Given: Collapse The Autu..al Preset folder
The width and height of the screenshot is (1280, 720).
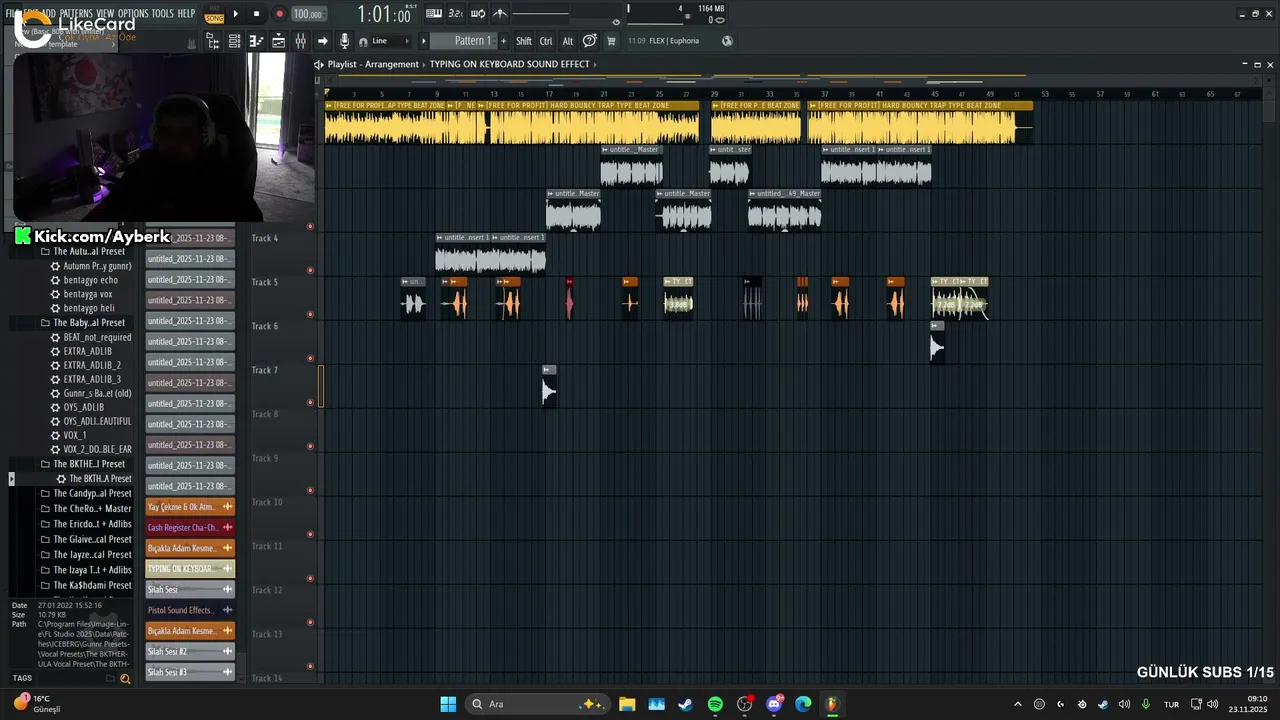Looking at the screenshot, I should click(x=82, y=251).
